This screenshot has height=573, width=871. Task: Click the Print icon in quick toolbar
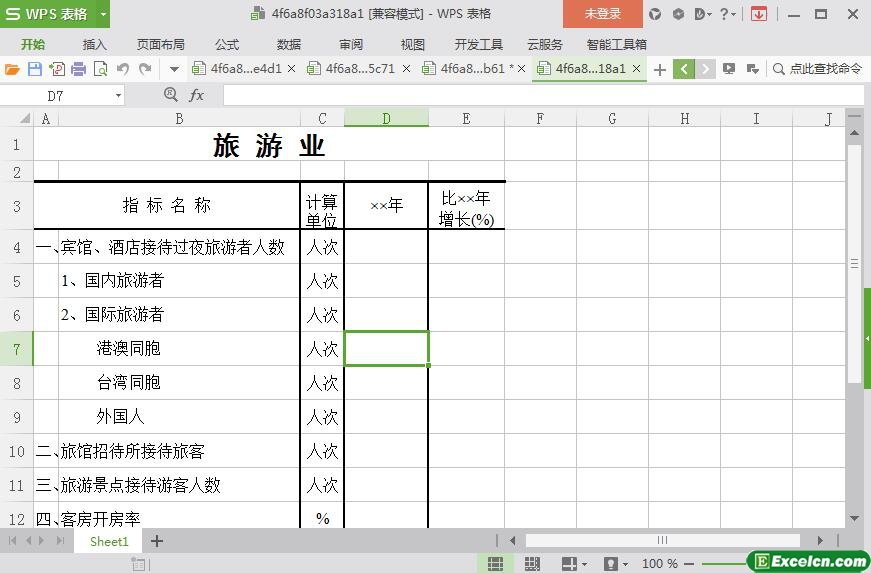(78, 69)
